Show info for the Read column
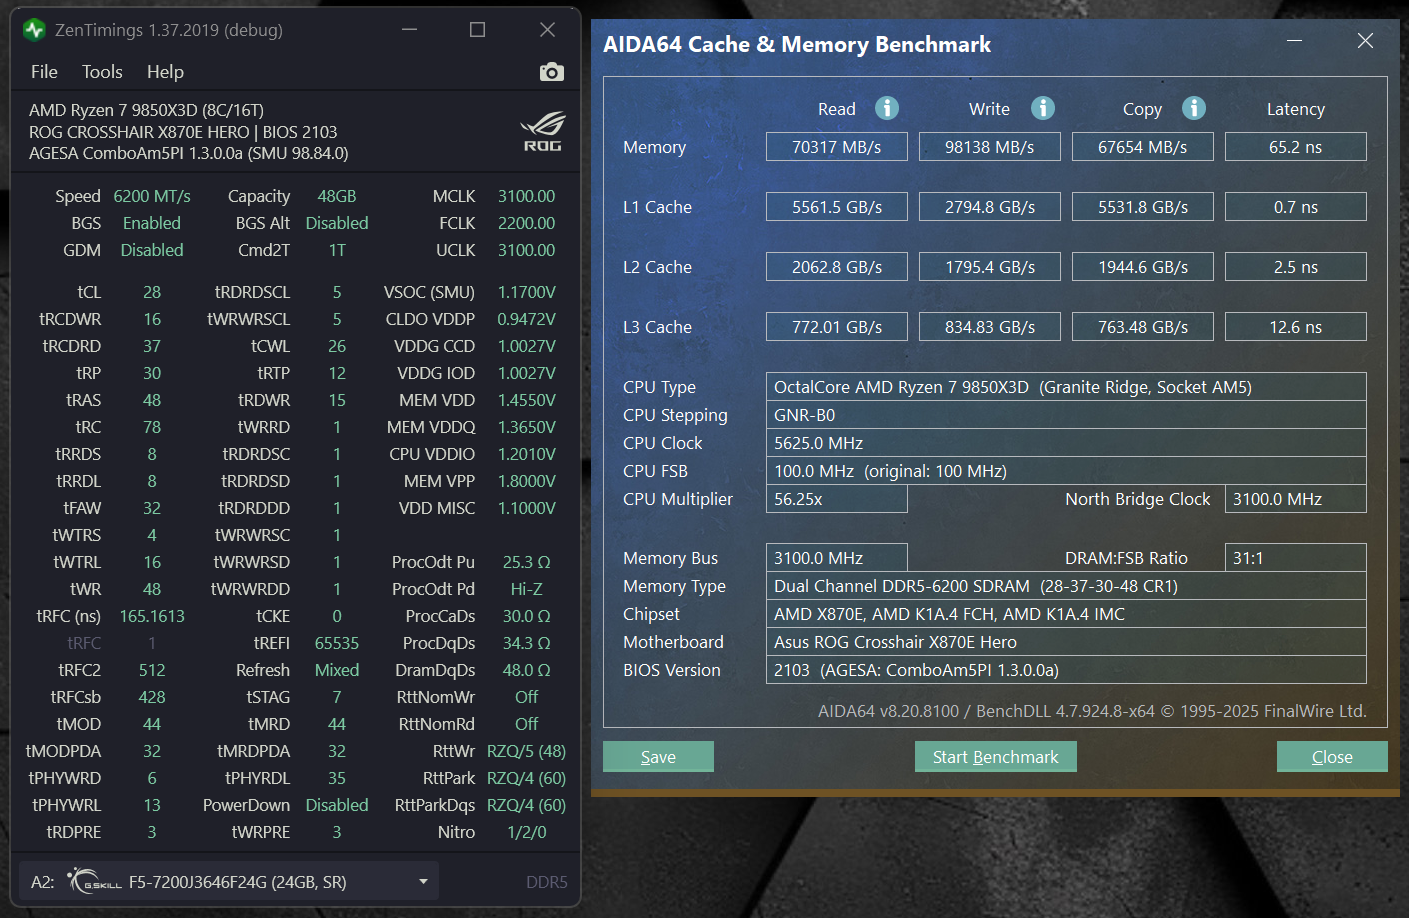This screenshot has height=918, width=1409. 887,108
